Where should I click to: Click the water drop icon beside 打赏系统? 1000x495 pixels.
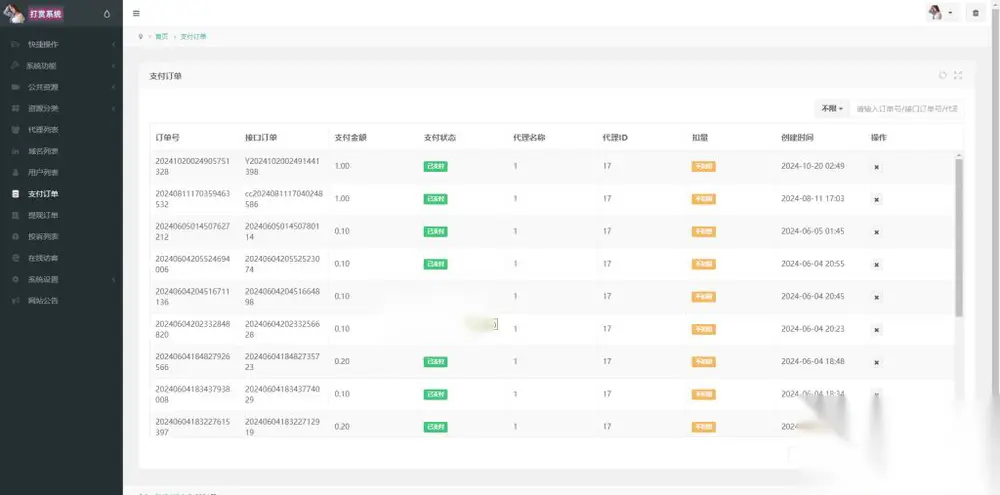107,13
